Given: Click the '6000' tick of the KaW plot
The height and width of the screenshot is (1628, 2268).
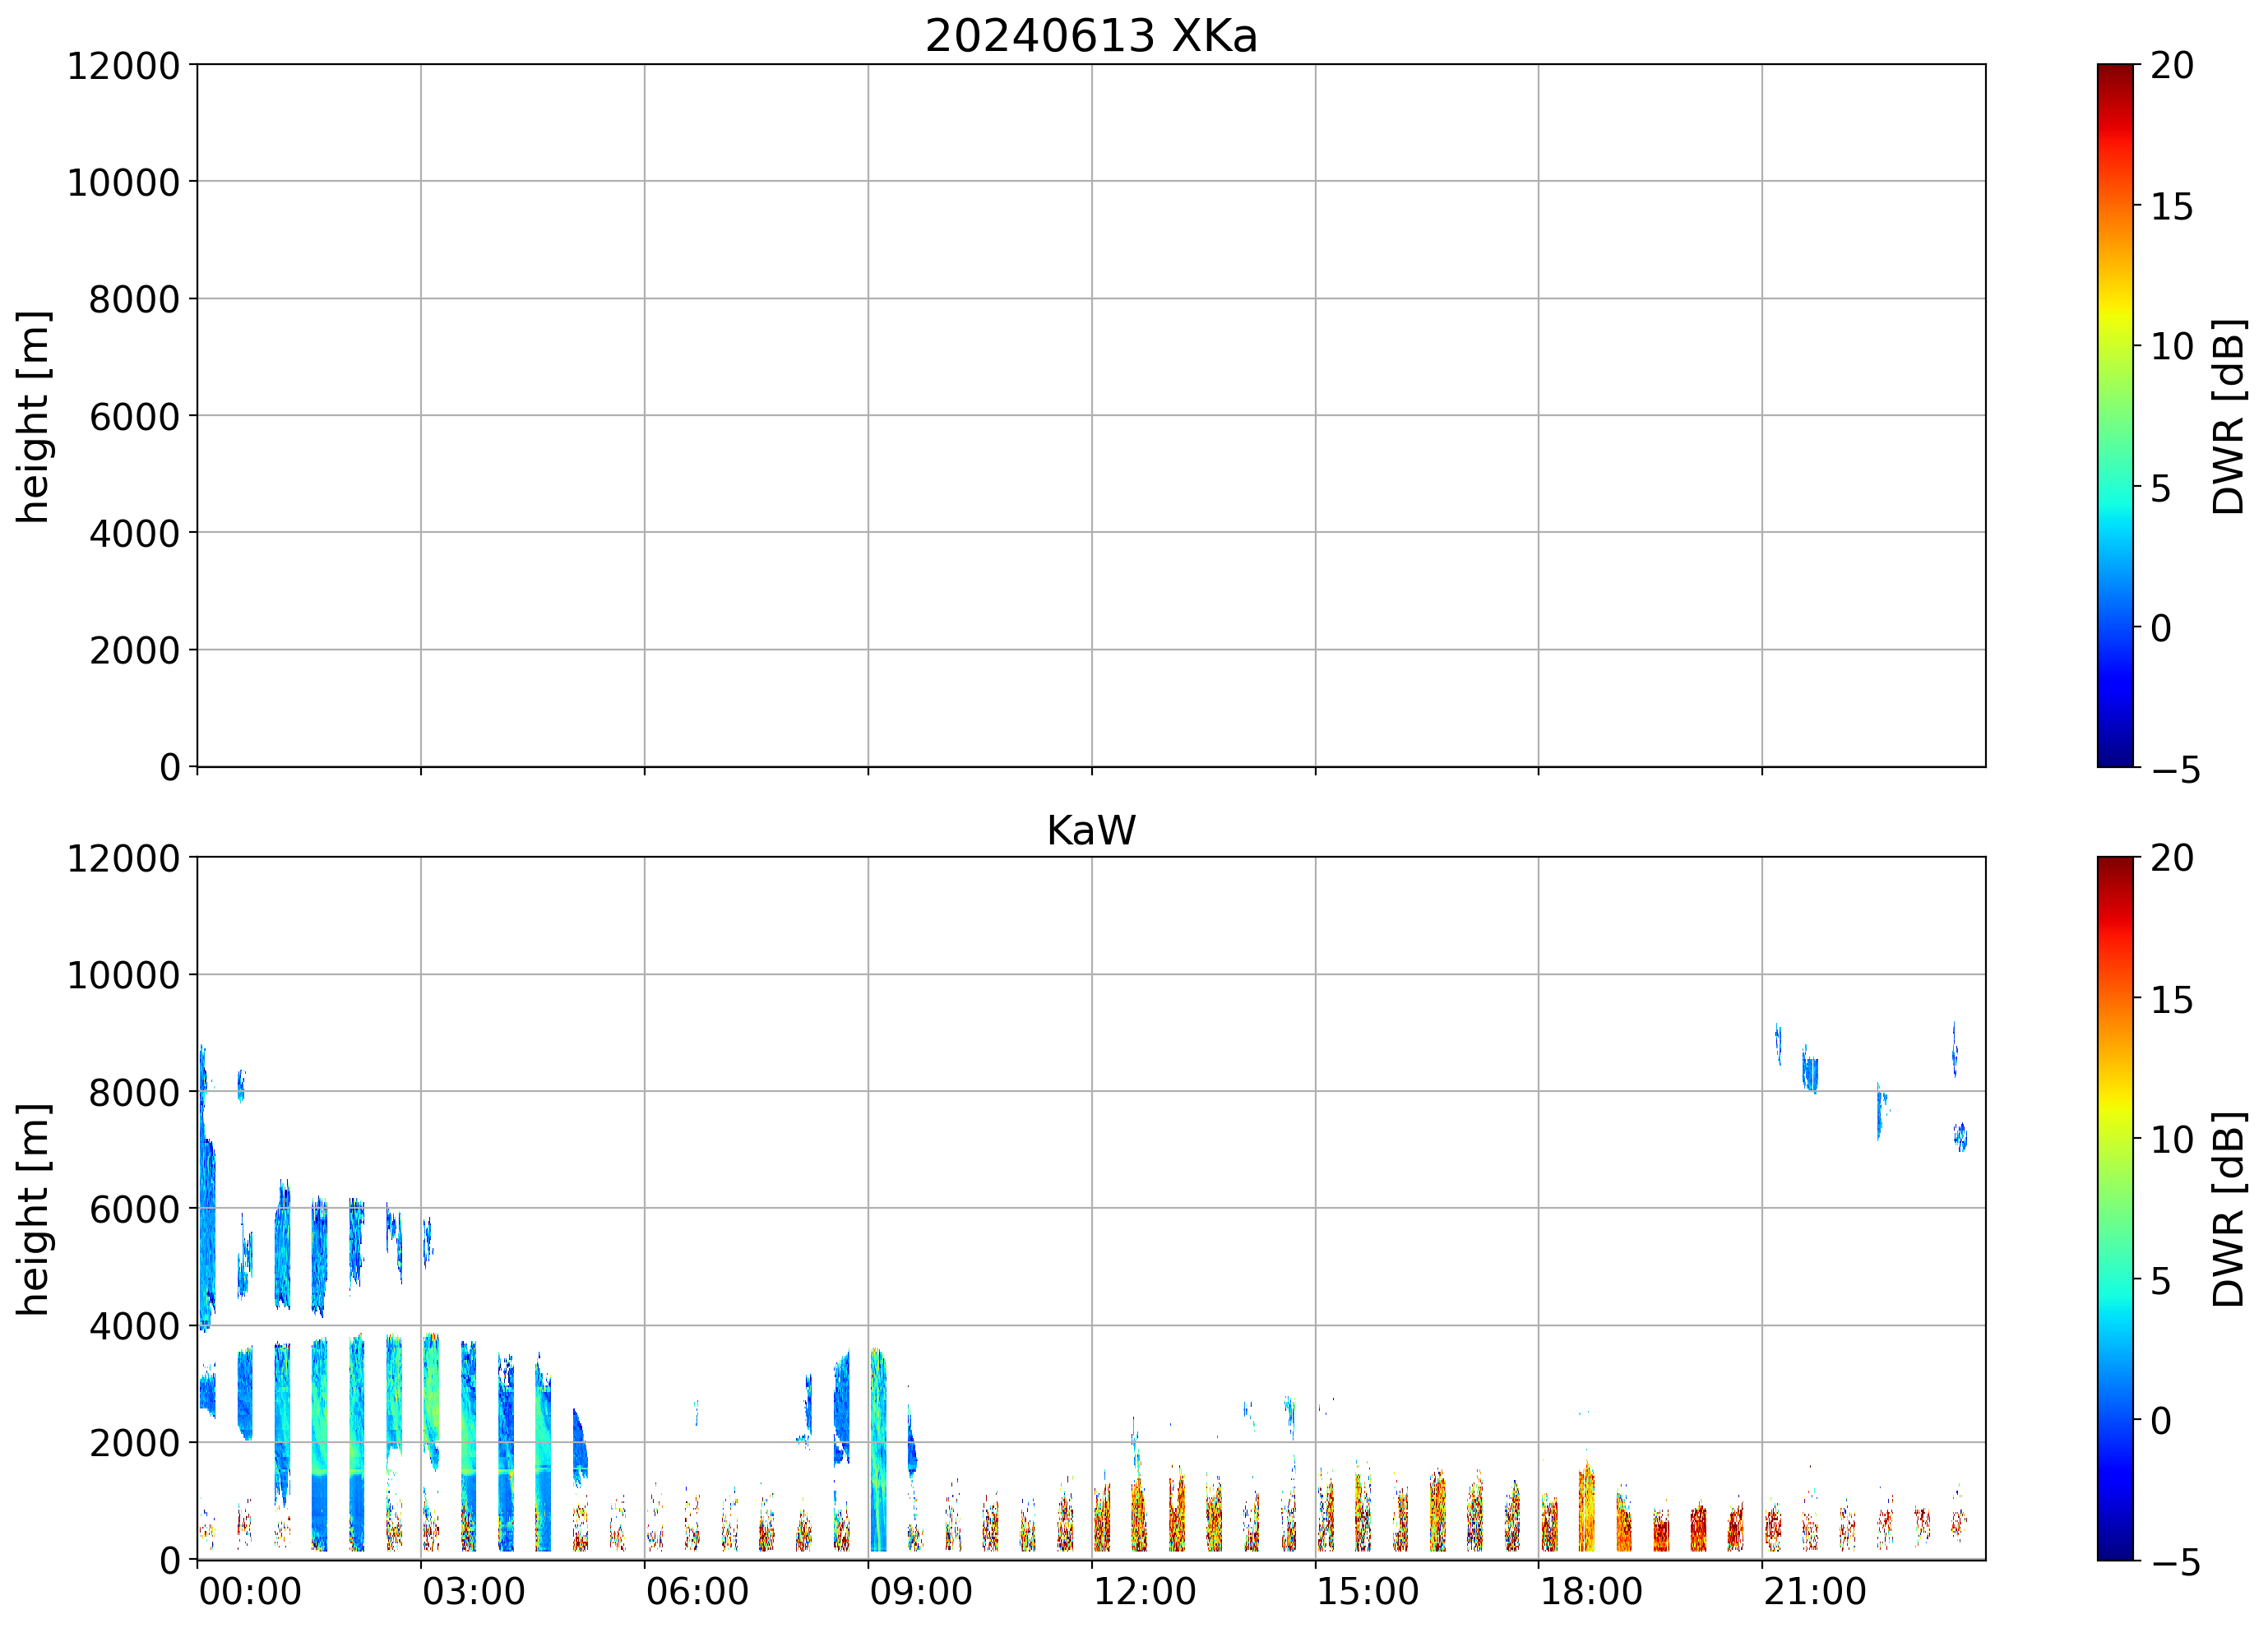Looking at the screenshot, I should [x=134, y=1210].
